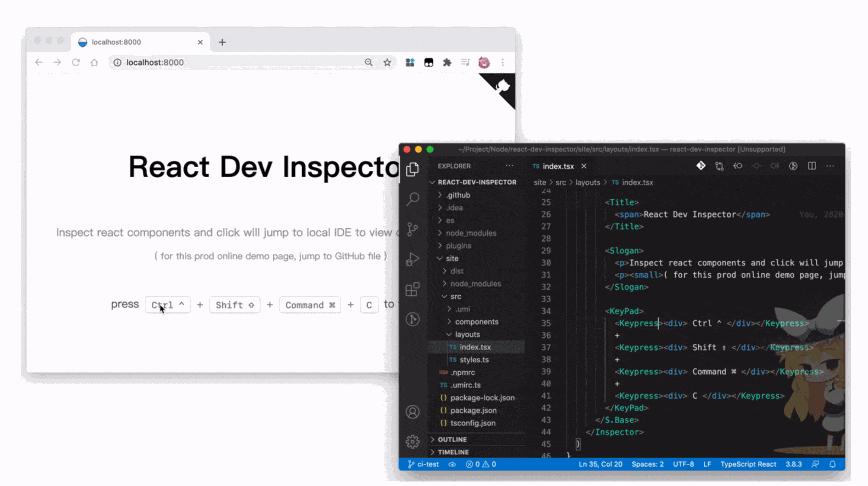Reload the localhost:8000 page
The image size is (868, 486).
pos(76,63)
